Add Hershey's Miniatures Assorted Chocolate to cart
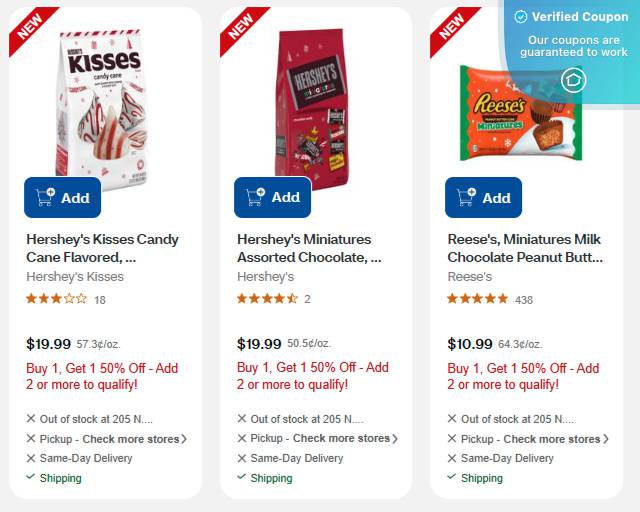The height and width of the screenshot is (512, 640). pos(273,197)
